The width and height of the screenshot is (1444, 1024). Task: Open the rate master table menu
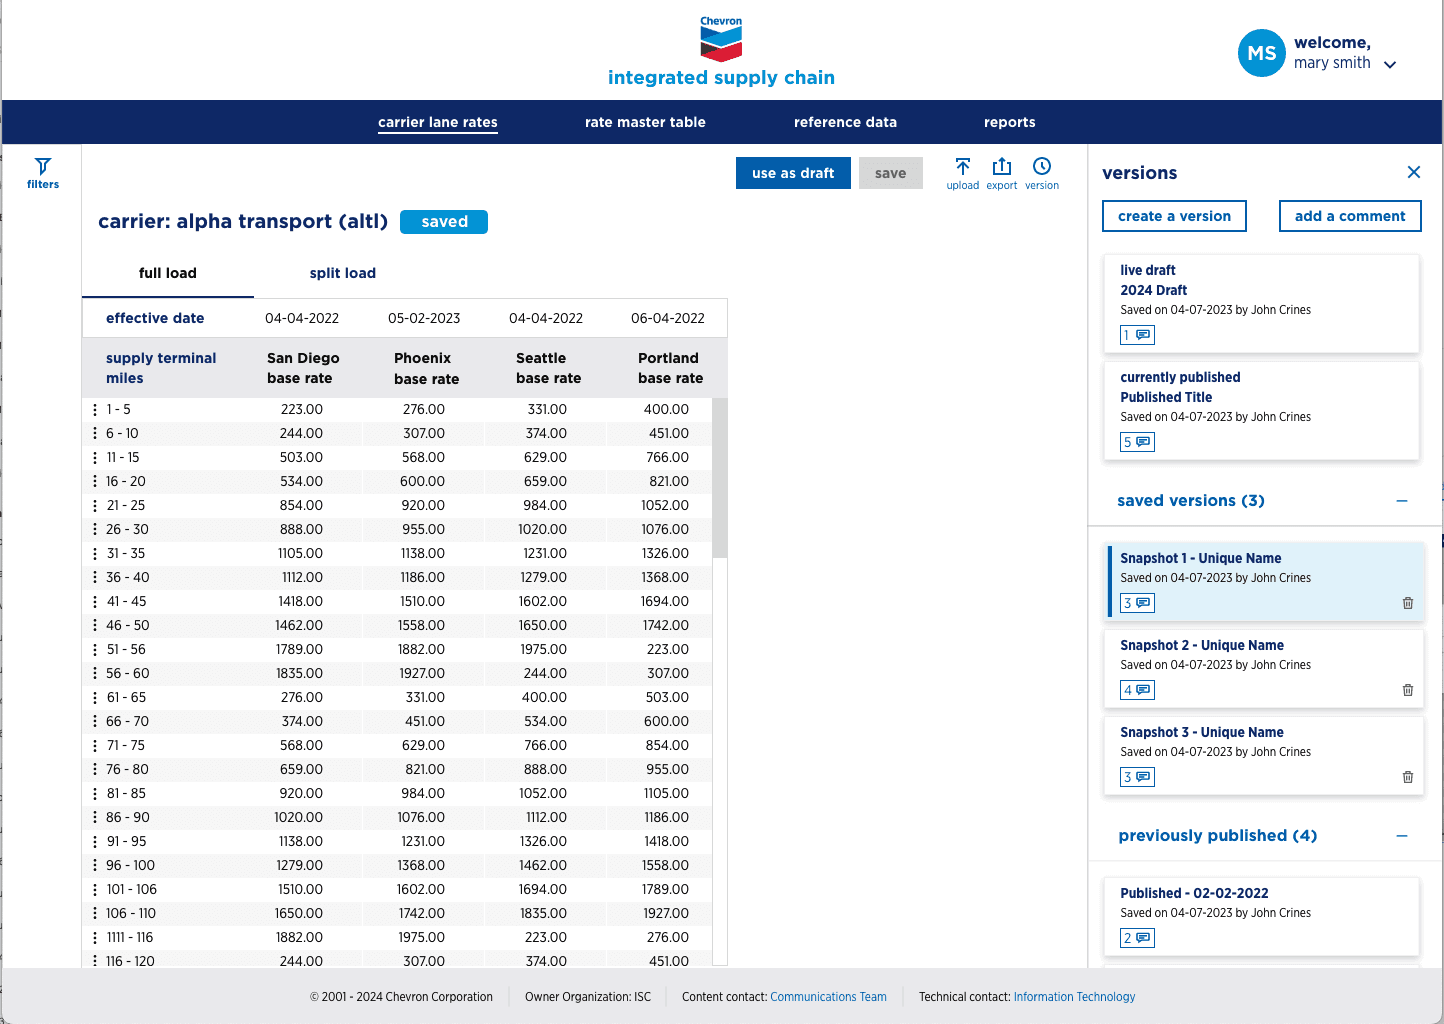[645, 122]
